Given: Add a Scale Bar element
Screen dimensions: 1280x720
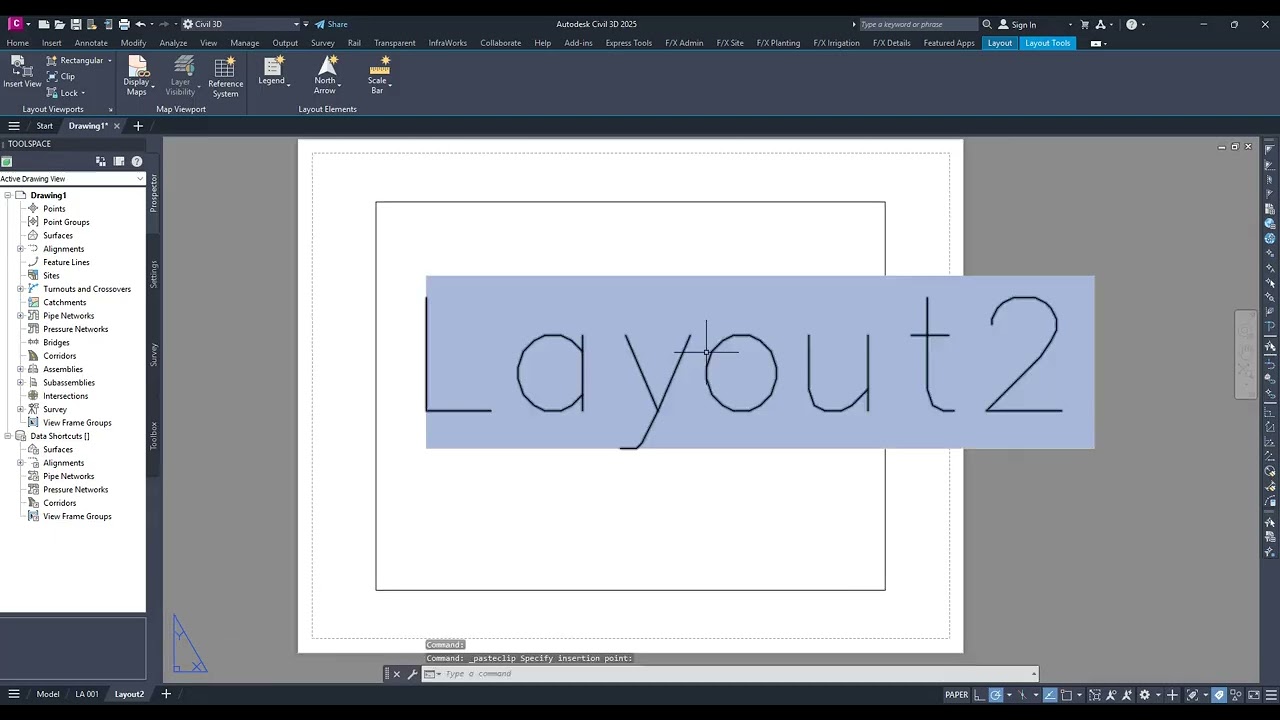Looking at the screenshot, I should (x=379, y=75).
